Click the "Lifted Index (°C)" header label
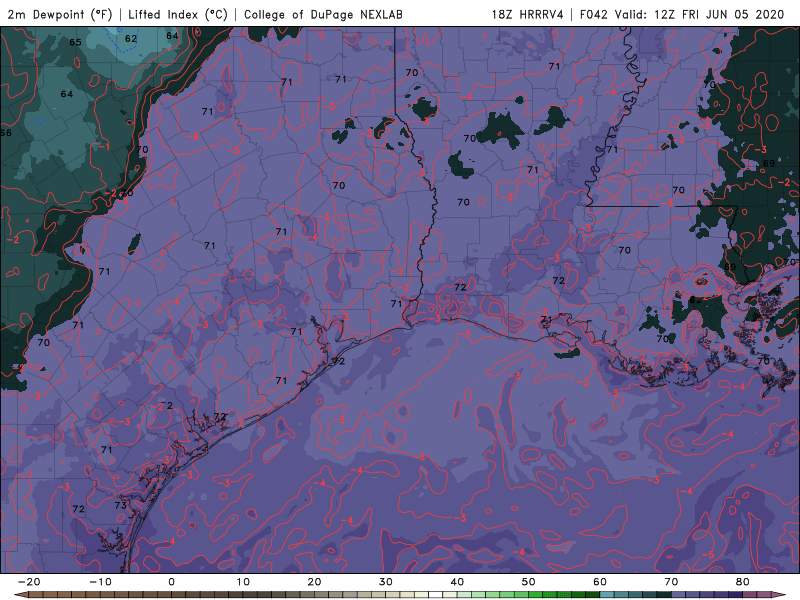This screenshot has height=600, width=800. pos(178,14)
